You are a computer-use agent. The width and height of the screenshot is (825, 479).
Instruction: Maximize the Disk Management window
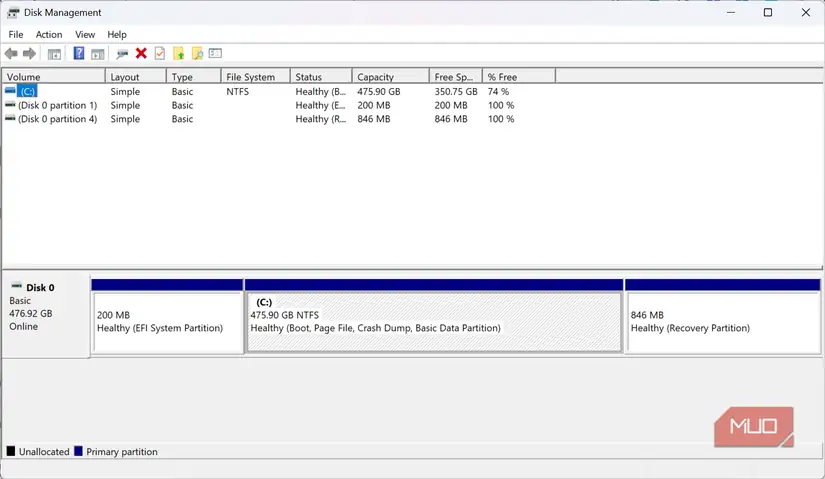point(768,13)
